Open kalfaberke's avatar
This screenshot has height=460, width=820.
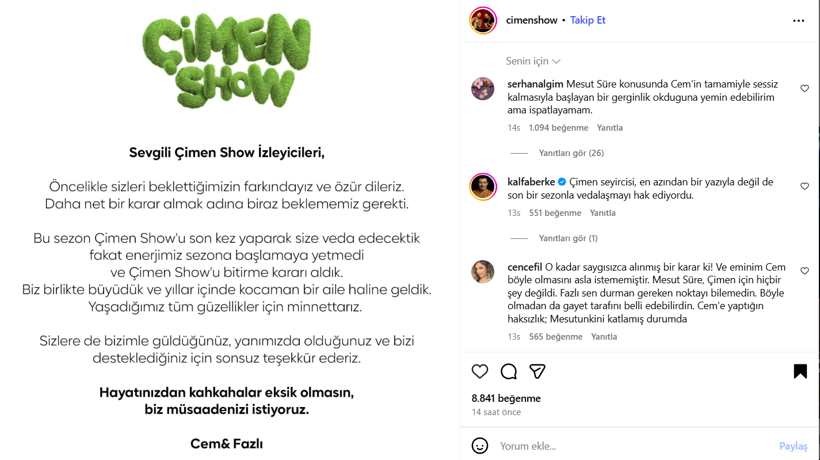[x=483, y=187]
